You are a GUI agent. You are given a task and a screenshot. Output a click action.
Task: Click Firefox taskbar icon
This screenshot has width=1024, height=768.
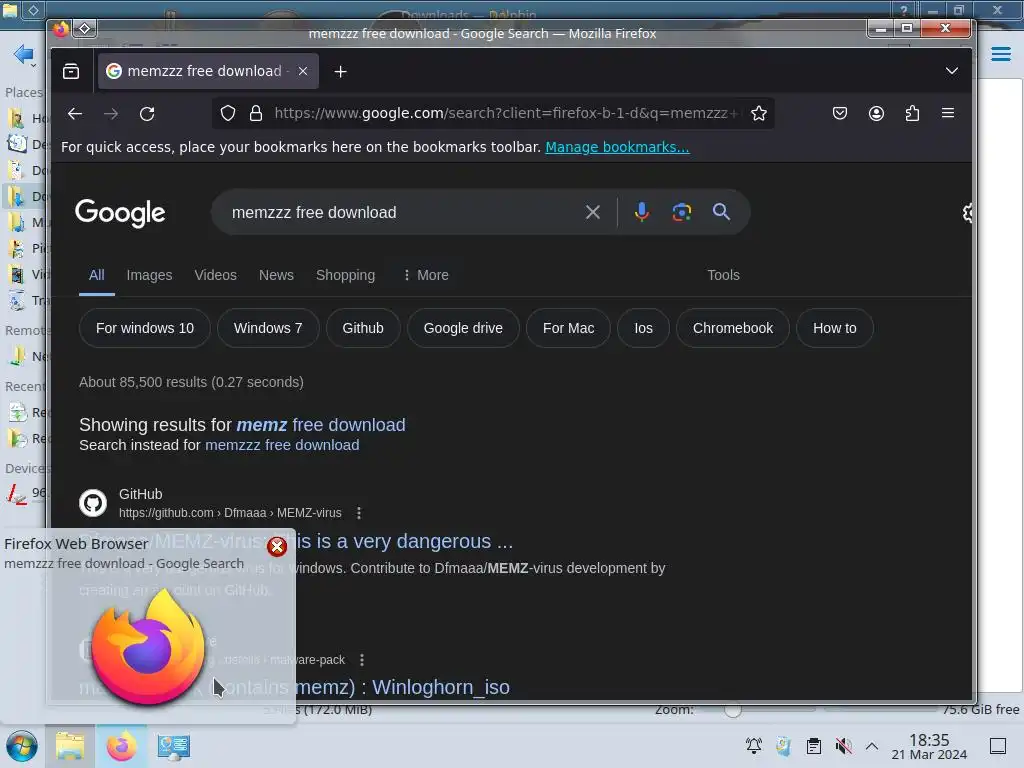click(121, 746)
